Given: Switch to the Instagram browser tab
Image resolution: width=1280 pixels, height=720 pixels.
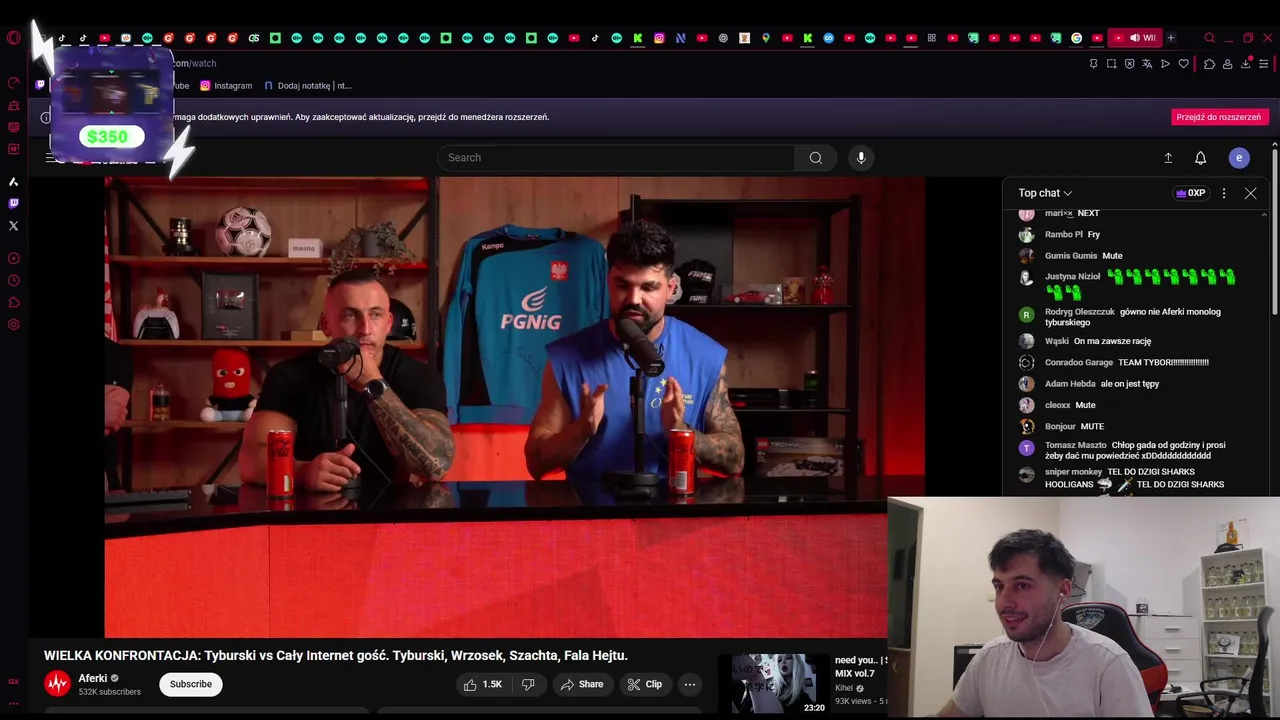Looking at the screenshot, I should tap(659, 38).
